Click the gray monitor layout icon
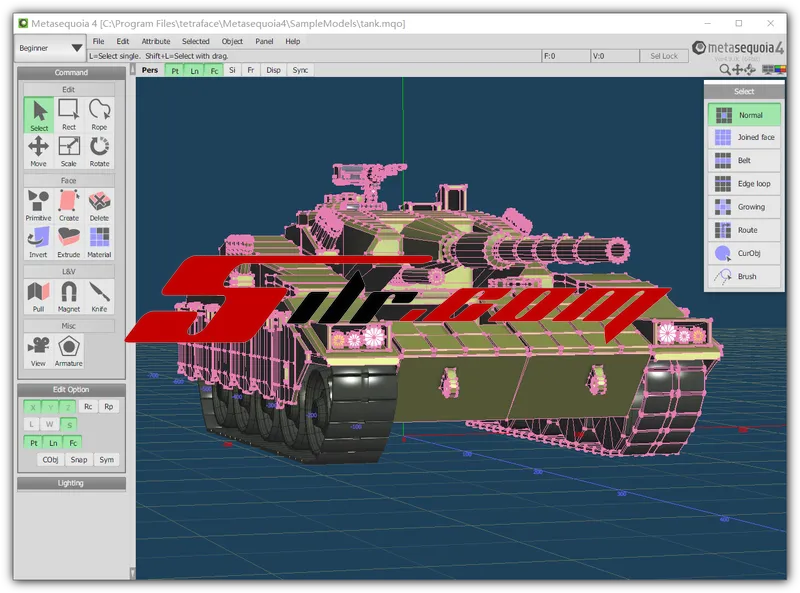The width and height of the screenshot is (800, 593). tap(767, 70)
